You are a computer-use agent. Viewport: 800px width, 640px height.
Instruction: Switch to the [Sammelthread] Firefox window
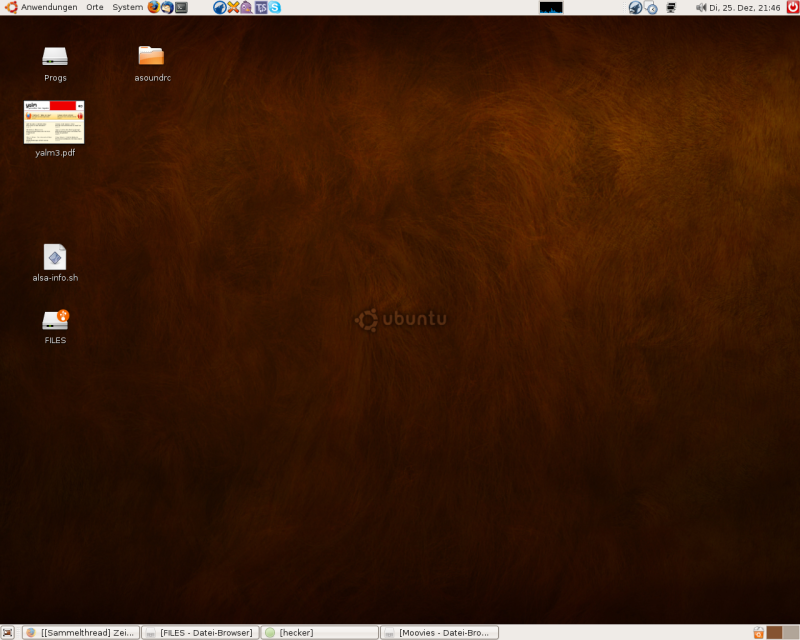pyautogui.click(x=81, y=632)
